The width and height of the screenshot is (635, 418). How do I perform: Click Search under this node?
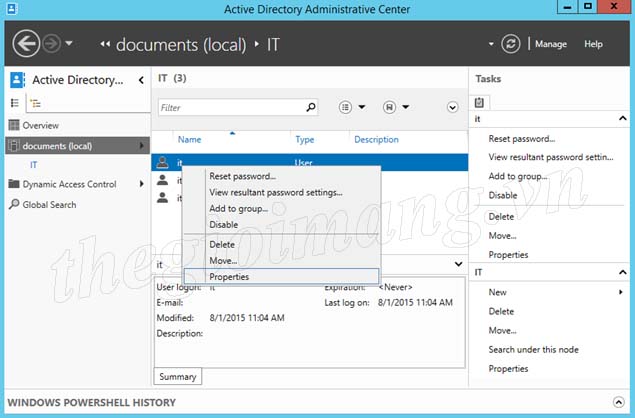click(x=533, y=350)
